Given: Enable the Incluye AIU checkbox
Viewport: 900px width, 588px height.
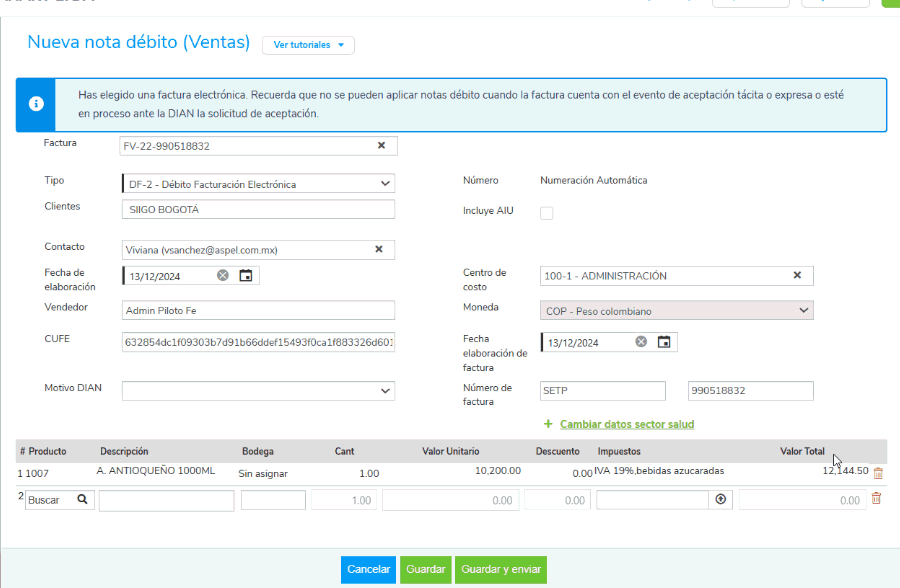Looking at the screenshot, I should pyautogui.click(x=546, y=213).
